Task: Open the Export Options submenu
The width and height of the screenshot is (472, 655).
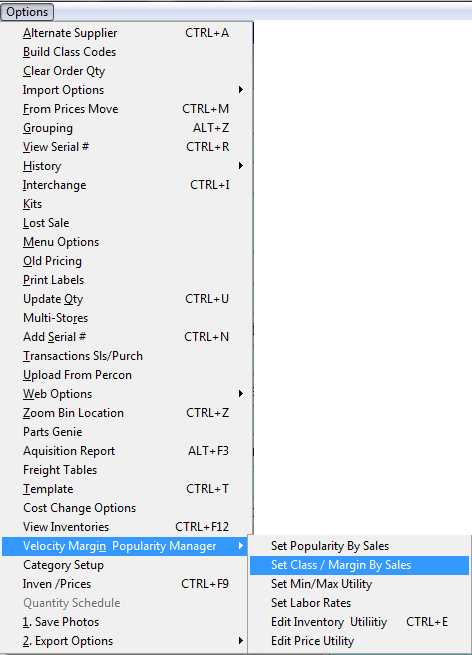Action: (125, 641)
